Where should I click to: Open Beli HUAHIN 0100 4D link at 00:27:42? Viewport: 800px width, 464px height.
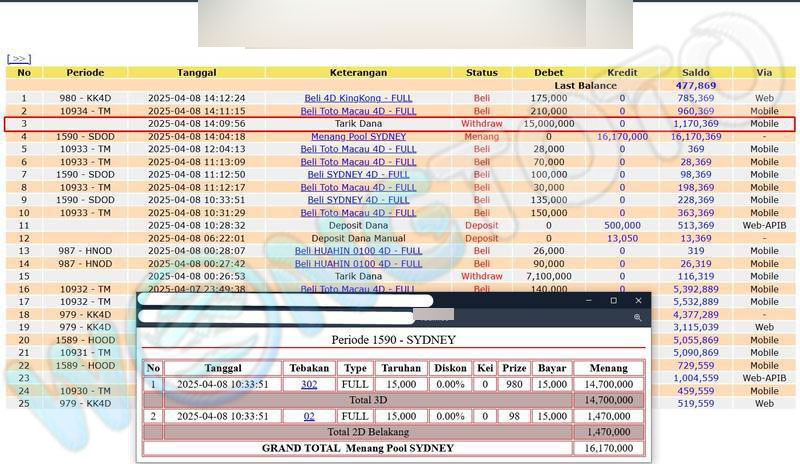pyautogui.click(x=358, y=264)
